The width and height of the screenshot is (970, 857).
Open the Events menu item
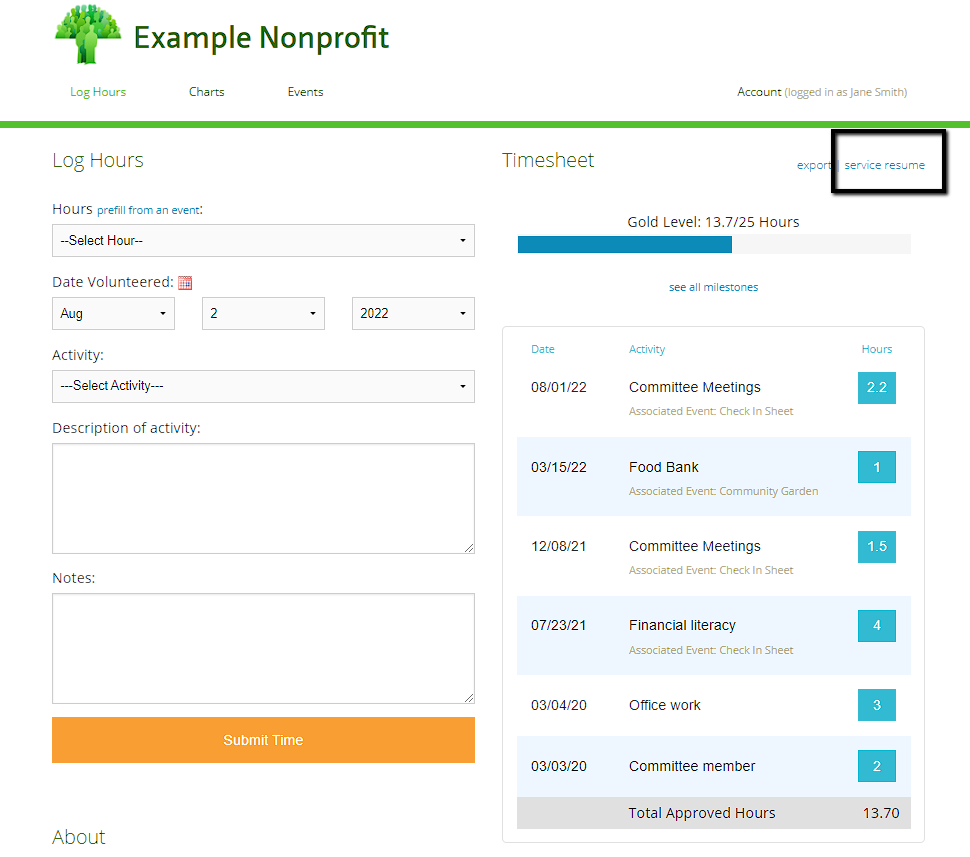pyautogui.click(x=305, y=92)
